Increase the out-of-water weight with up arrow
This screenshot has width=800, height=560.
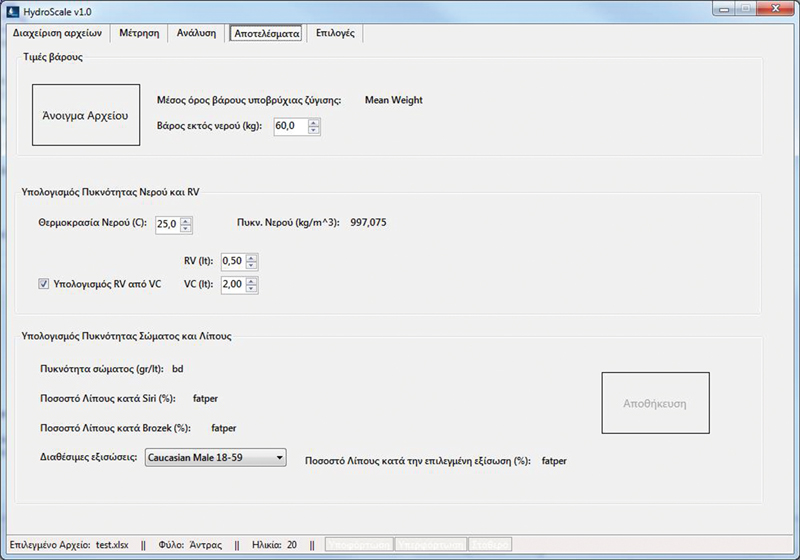pos(314,122)
